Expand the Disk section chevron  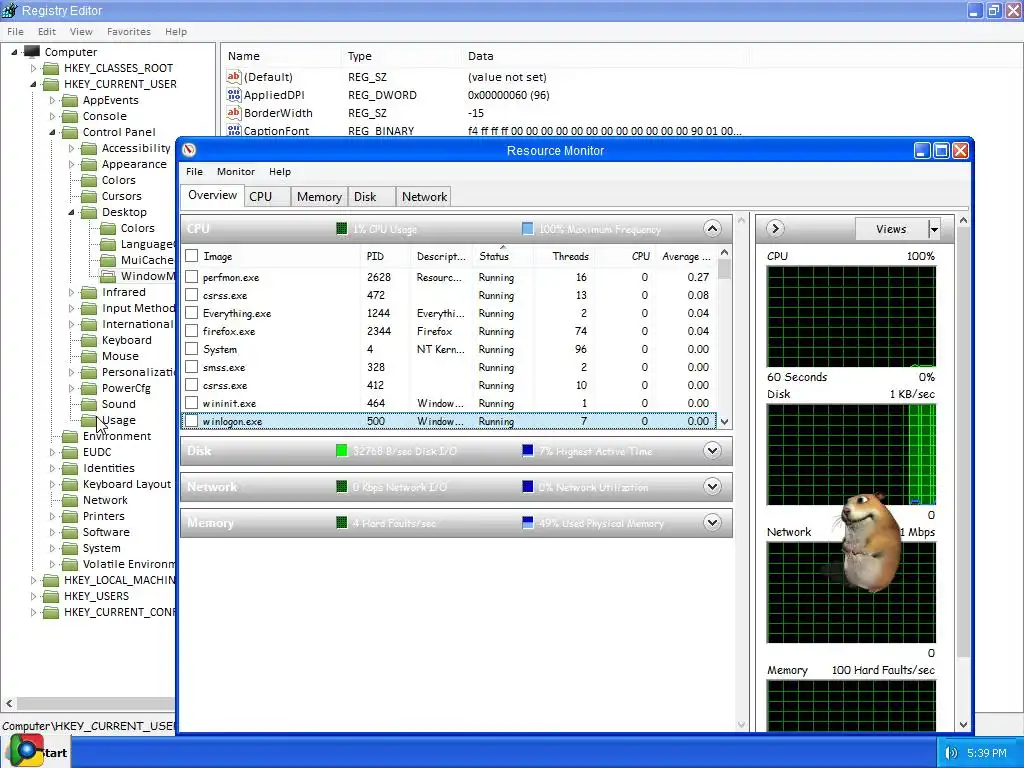tap(712, 451)
